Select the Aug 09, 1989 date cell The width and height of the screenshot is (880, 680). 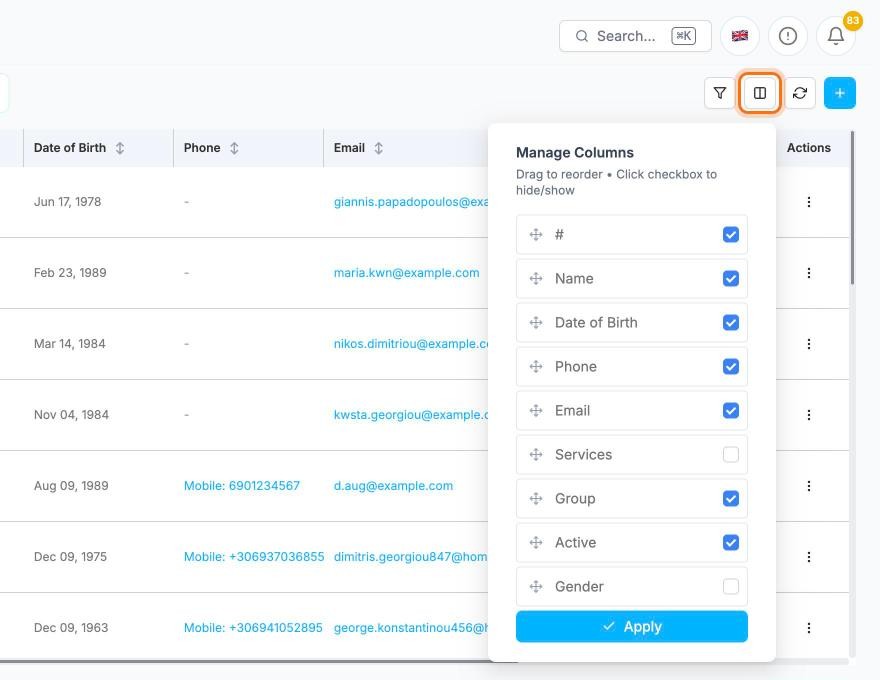click(x=71, y=486)
